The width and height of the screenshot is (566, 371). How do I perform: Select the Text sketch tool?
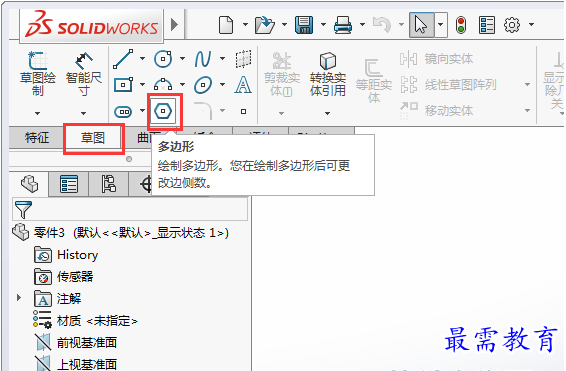243,85
